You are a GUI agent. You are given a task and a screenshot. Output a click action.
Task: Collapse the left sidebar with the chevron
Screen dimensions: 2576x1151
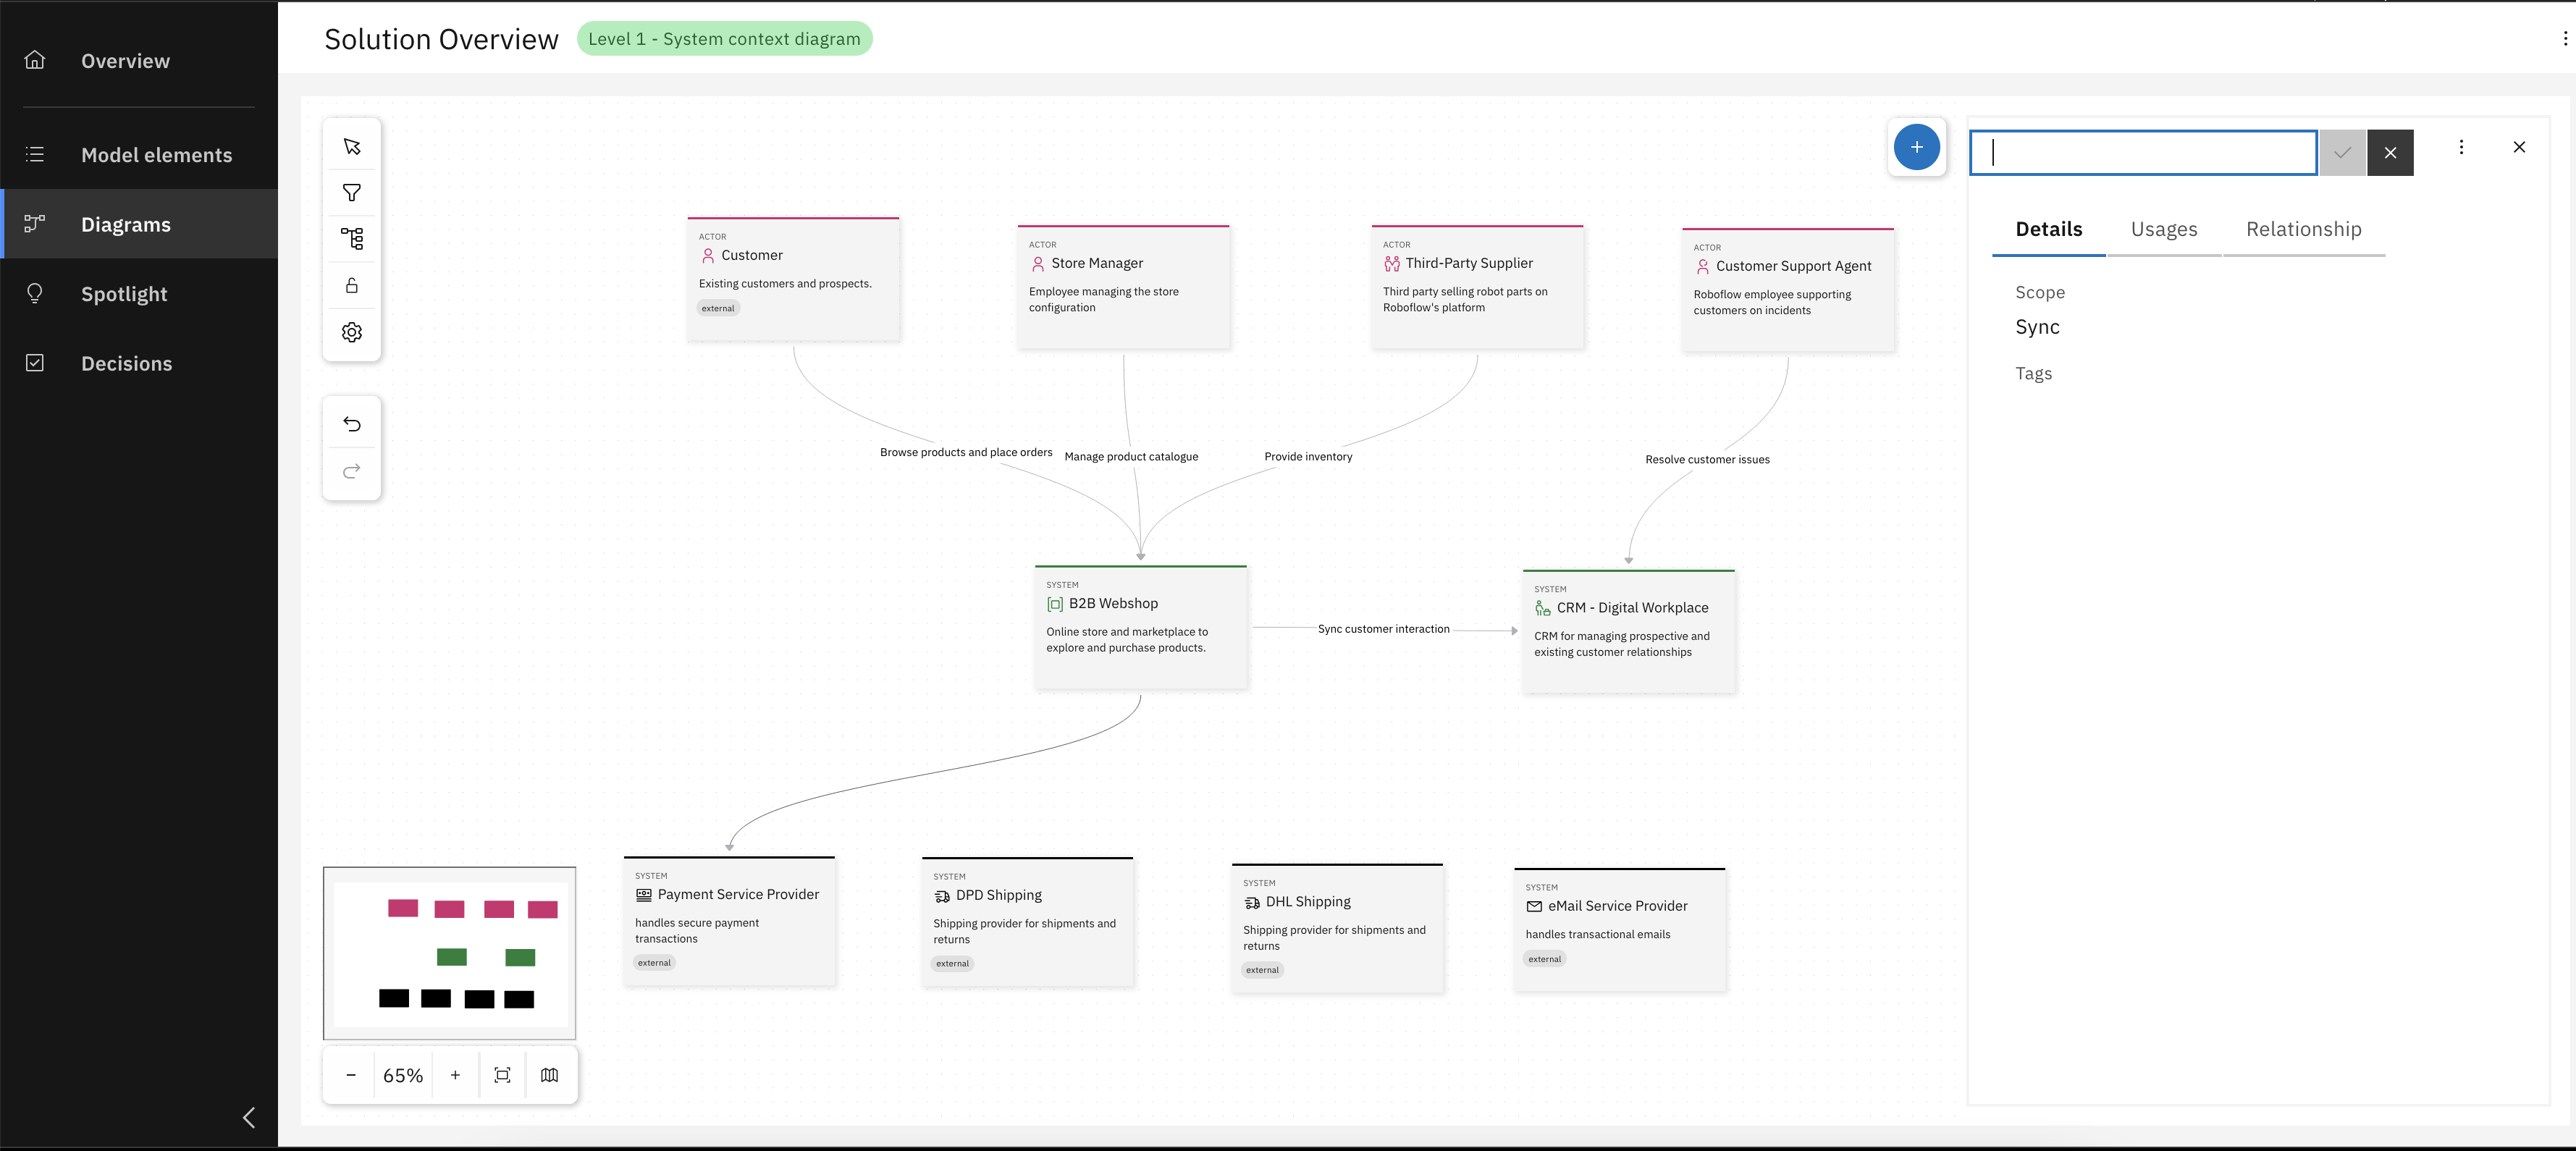(249, 1117)
